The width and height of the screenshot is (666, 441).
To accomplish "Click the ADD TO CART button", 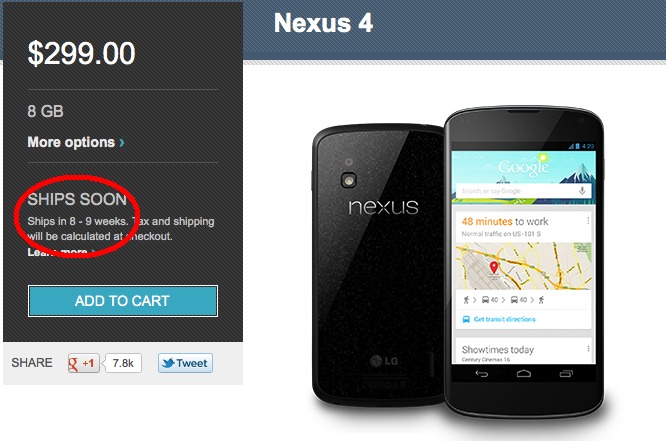I will click(123, 301).
